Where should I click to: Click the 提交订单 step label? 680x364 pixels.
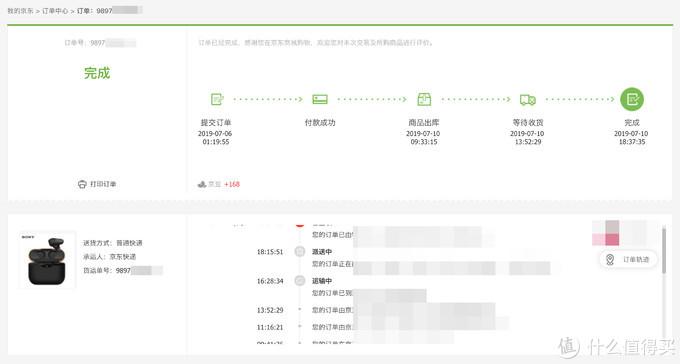click(x=216, y=123)
